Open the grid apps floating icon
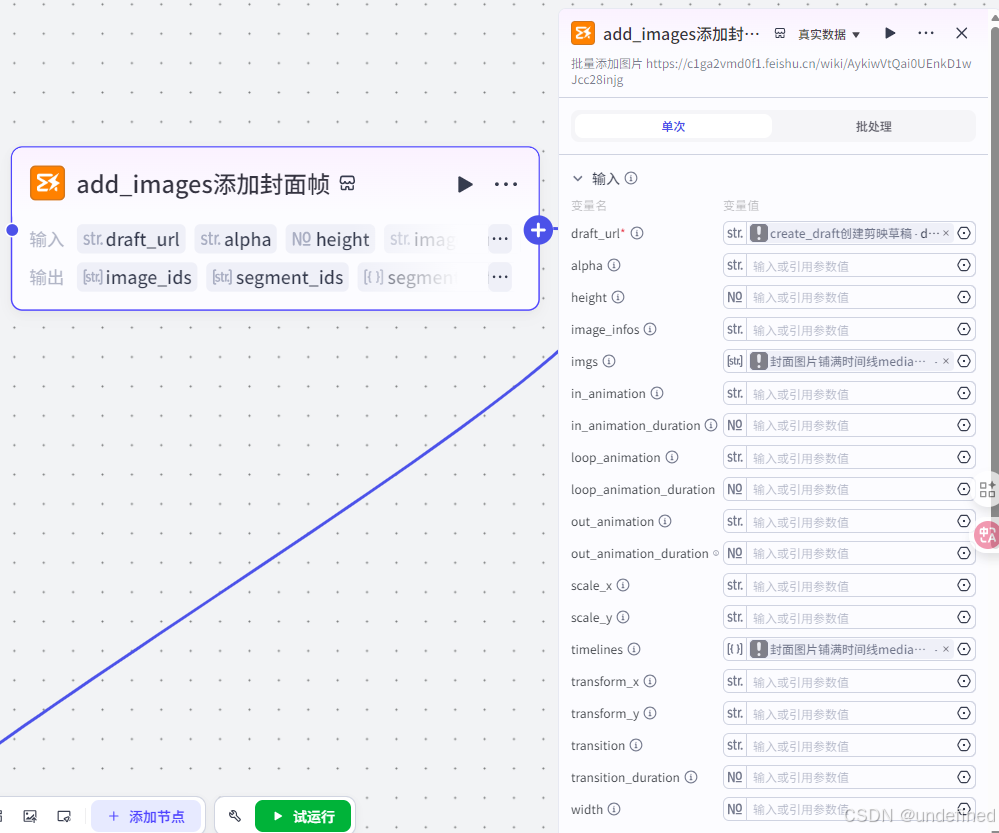The height and width of the screenshot is (833, 999). pos(988,489)
